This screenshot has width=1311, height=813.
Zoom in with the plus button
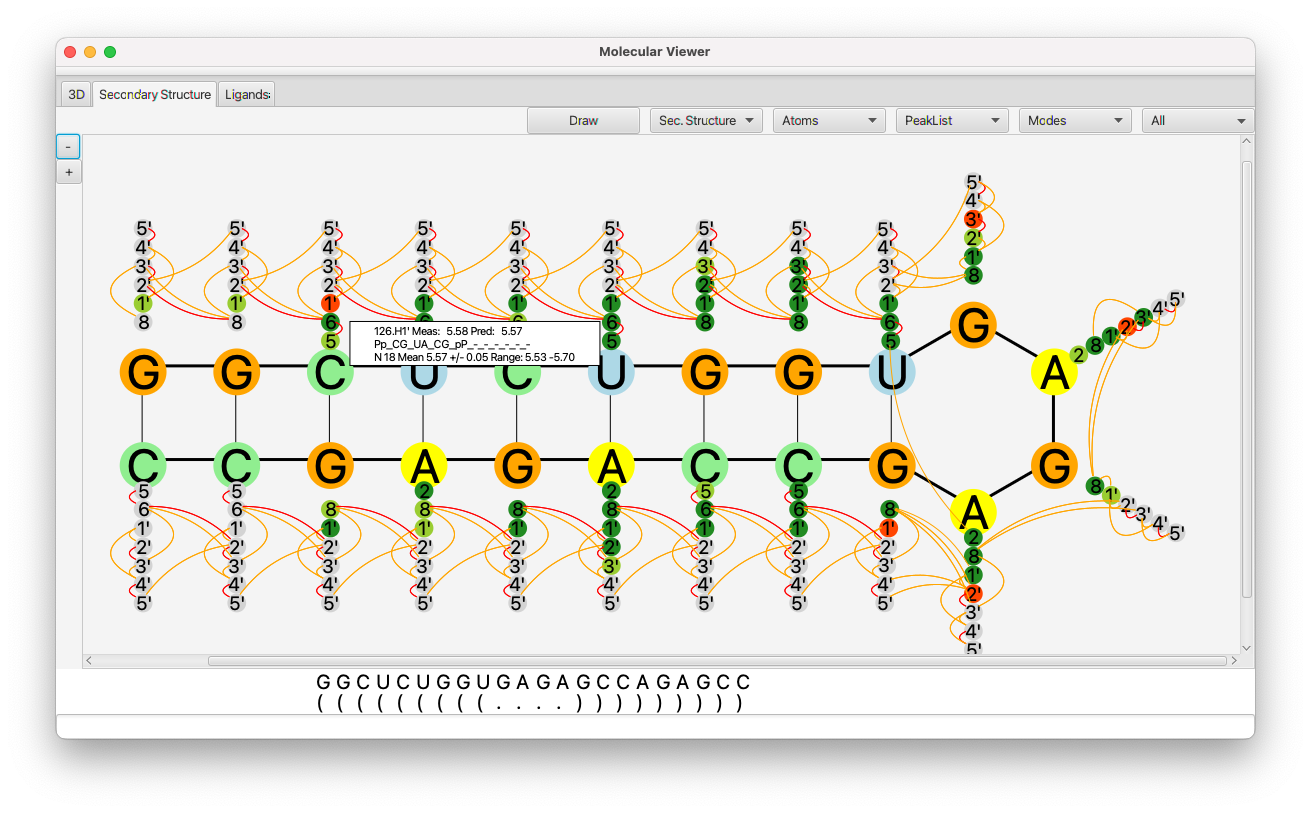[x=68, y=172]
